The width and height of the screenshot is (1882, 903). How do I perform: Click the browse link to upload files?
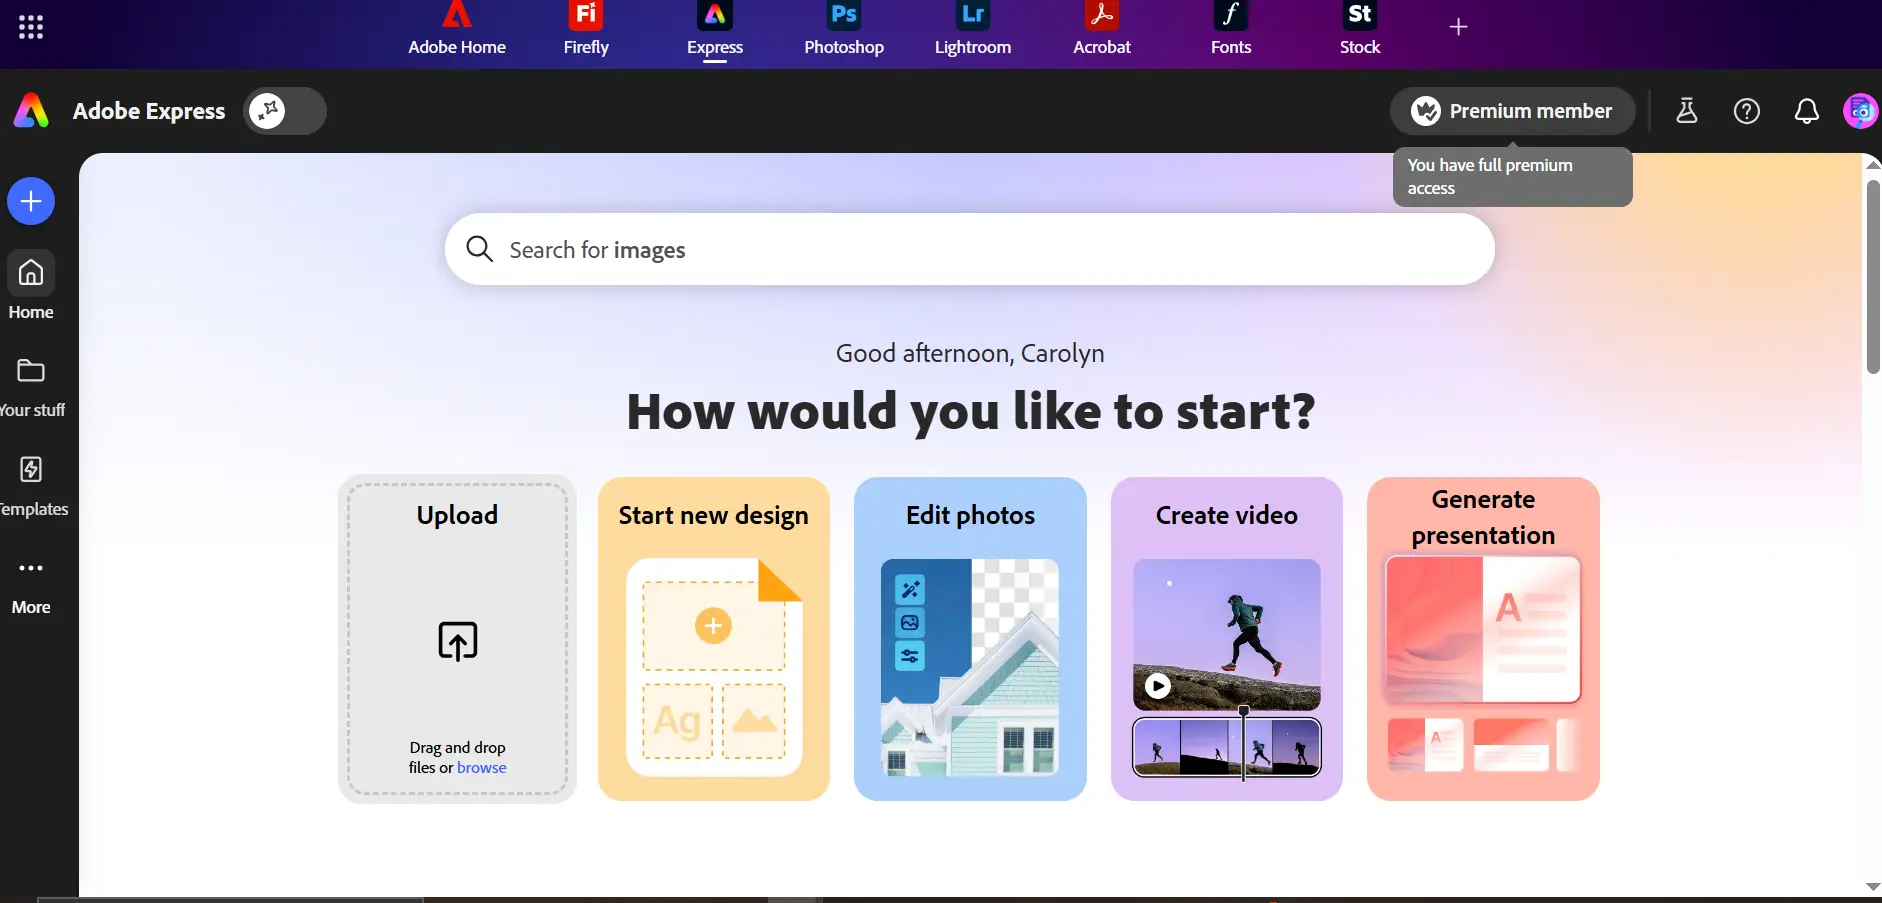click(x=482, y=768)
